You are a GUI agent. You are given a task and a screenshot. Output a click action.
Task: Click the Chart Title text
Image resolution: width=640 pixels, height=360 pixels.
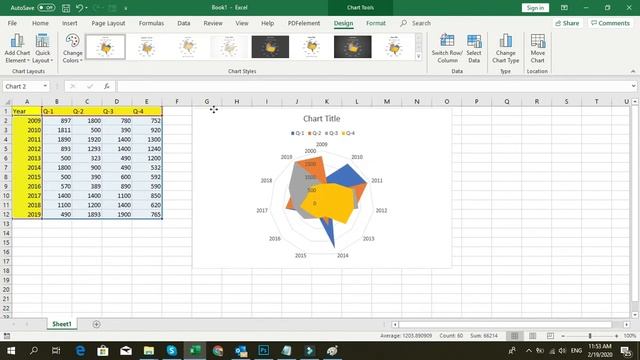pos(322,119)
